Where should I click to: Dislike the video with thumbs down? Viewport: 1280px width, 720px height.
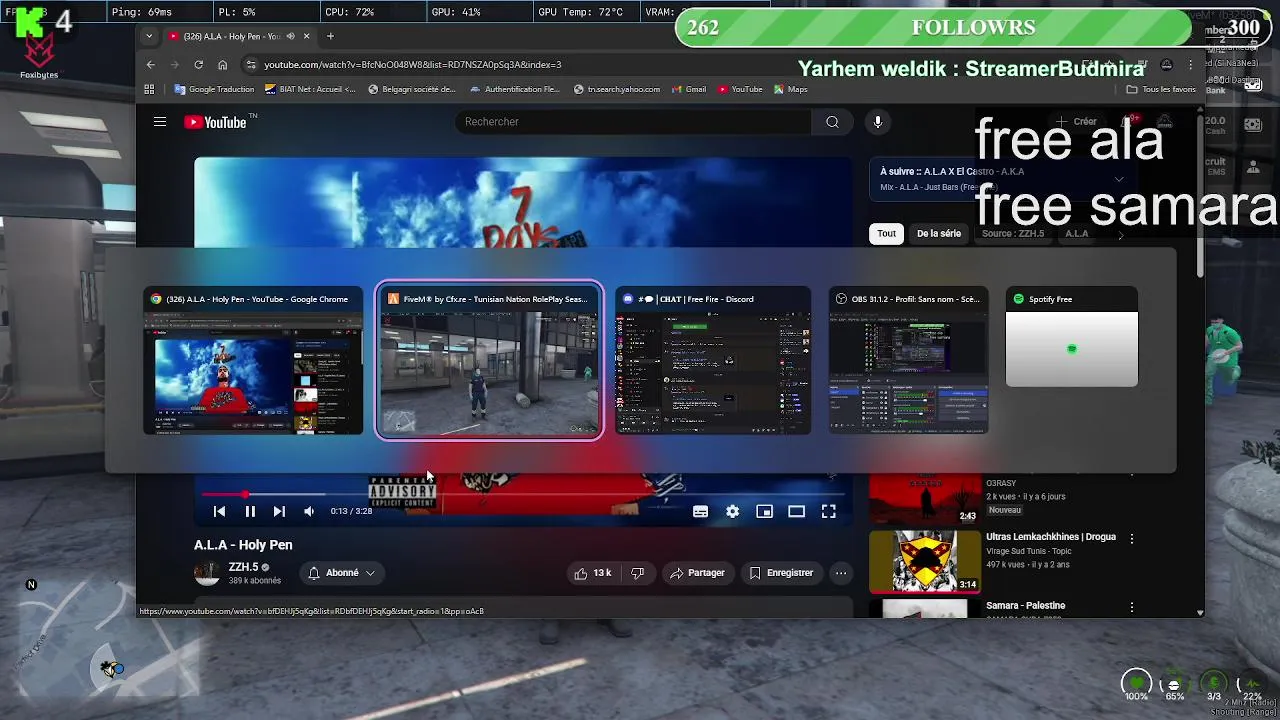point(638,573)
